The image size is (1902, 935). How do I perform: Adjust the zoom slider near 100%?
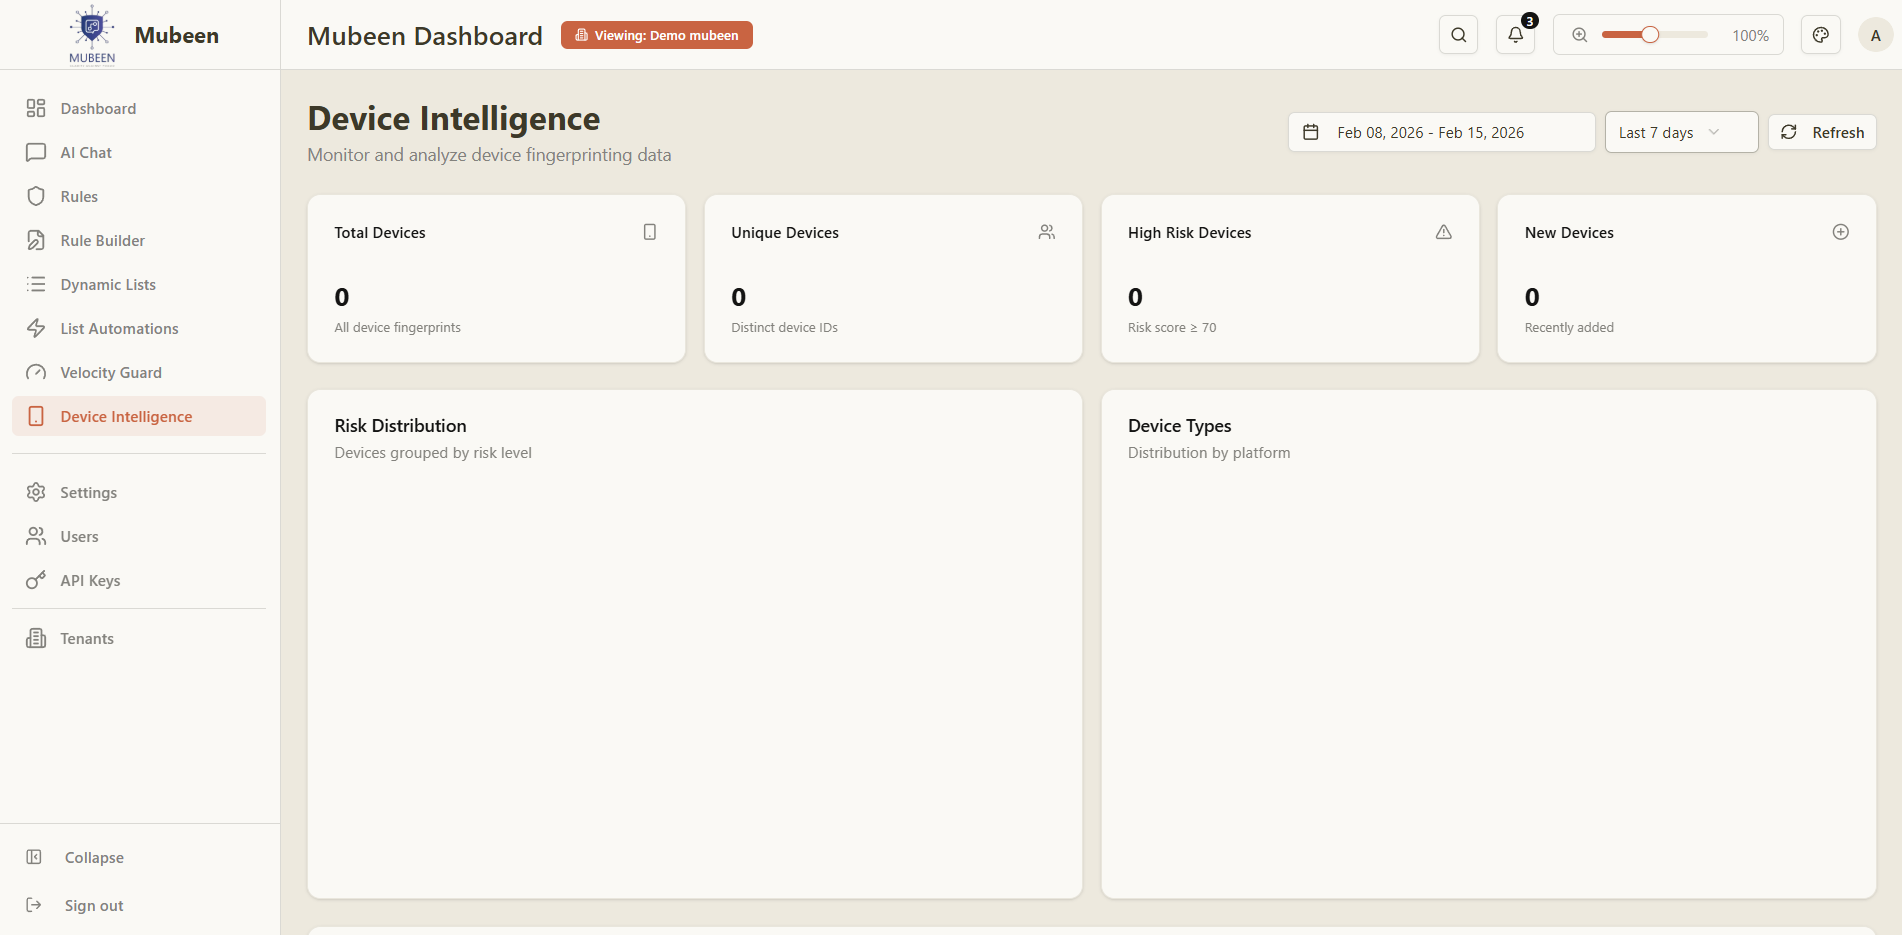tap(1650, 34)
